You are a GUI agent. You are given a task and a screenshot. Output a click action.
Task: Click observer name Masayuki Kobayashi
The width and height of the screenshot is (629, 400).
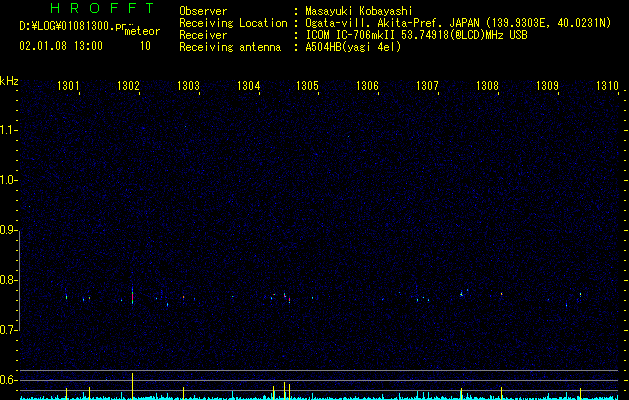tap(359, 11)
